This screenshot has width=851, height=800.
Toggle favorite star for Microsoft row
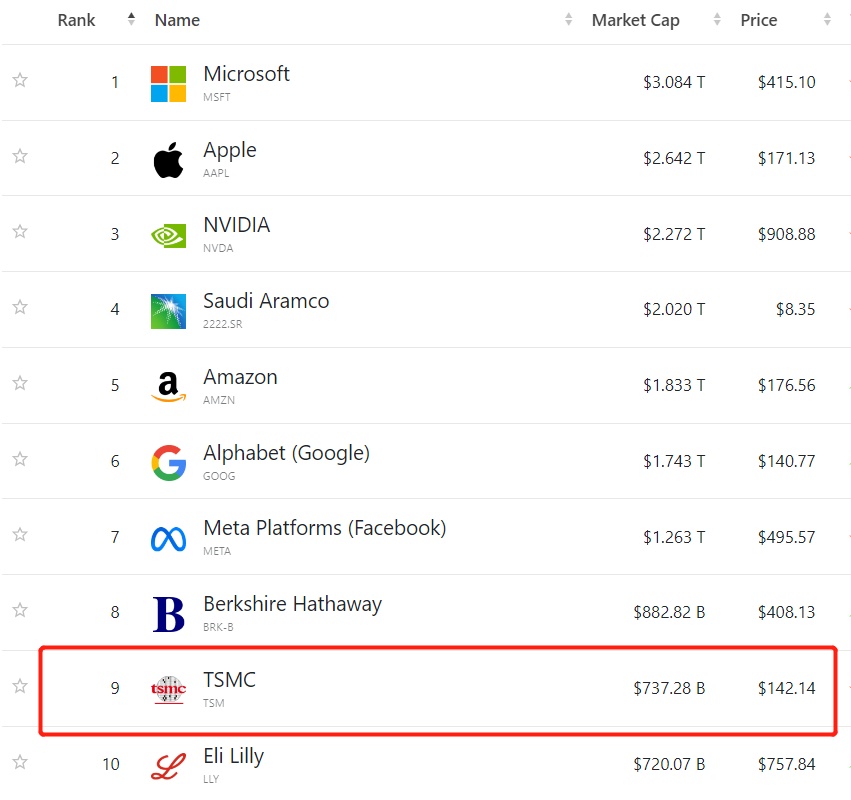20,81
